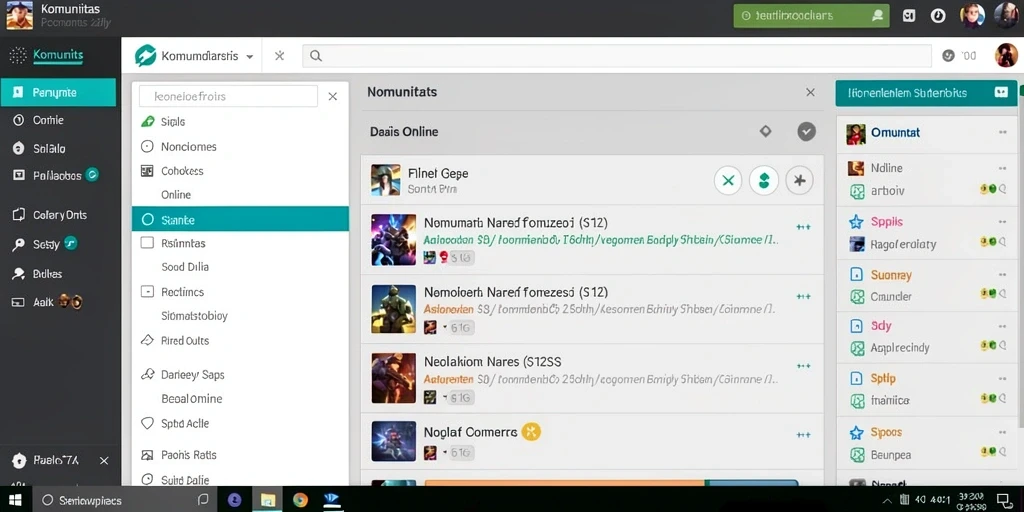Click the chat icon in the teal right panel header
The width and height of the screenshot is (1024, 512).
1001,93
